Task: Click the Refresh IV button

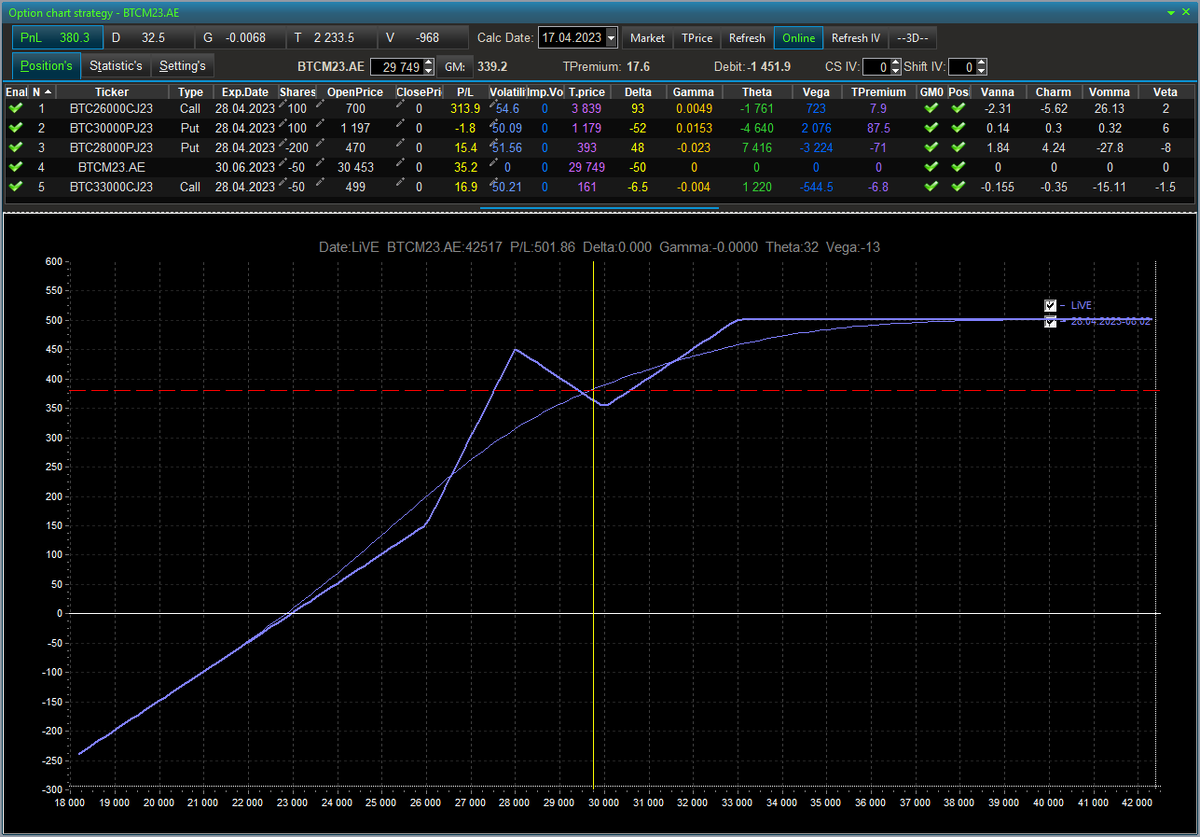Action: (x=856, y=38)
